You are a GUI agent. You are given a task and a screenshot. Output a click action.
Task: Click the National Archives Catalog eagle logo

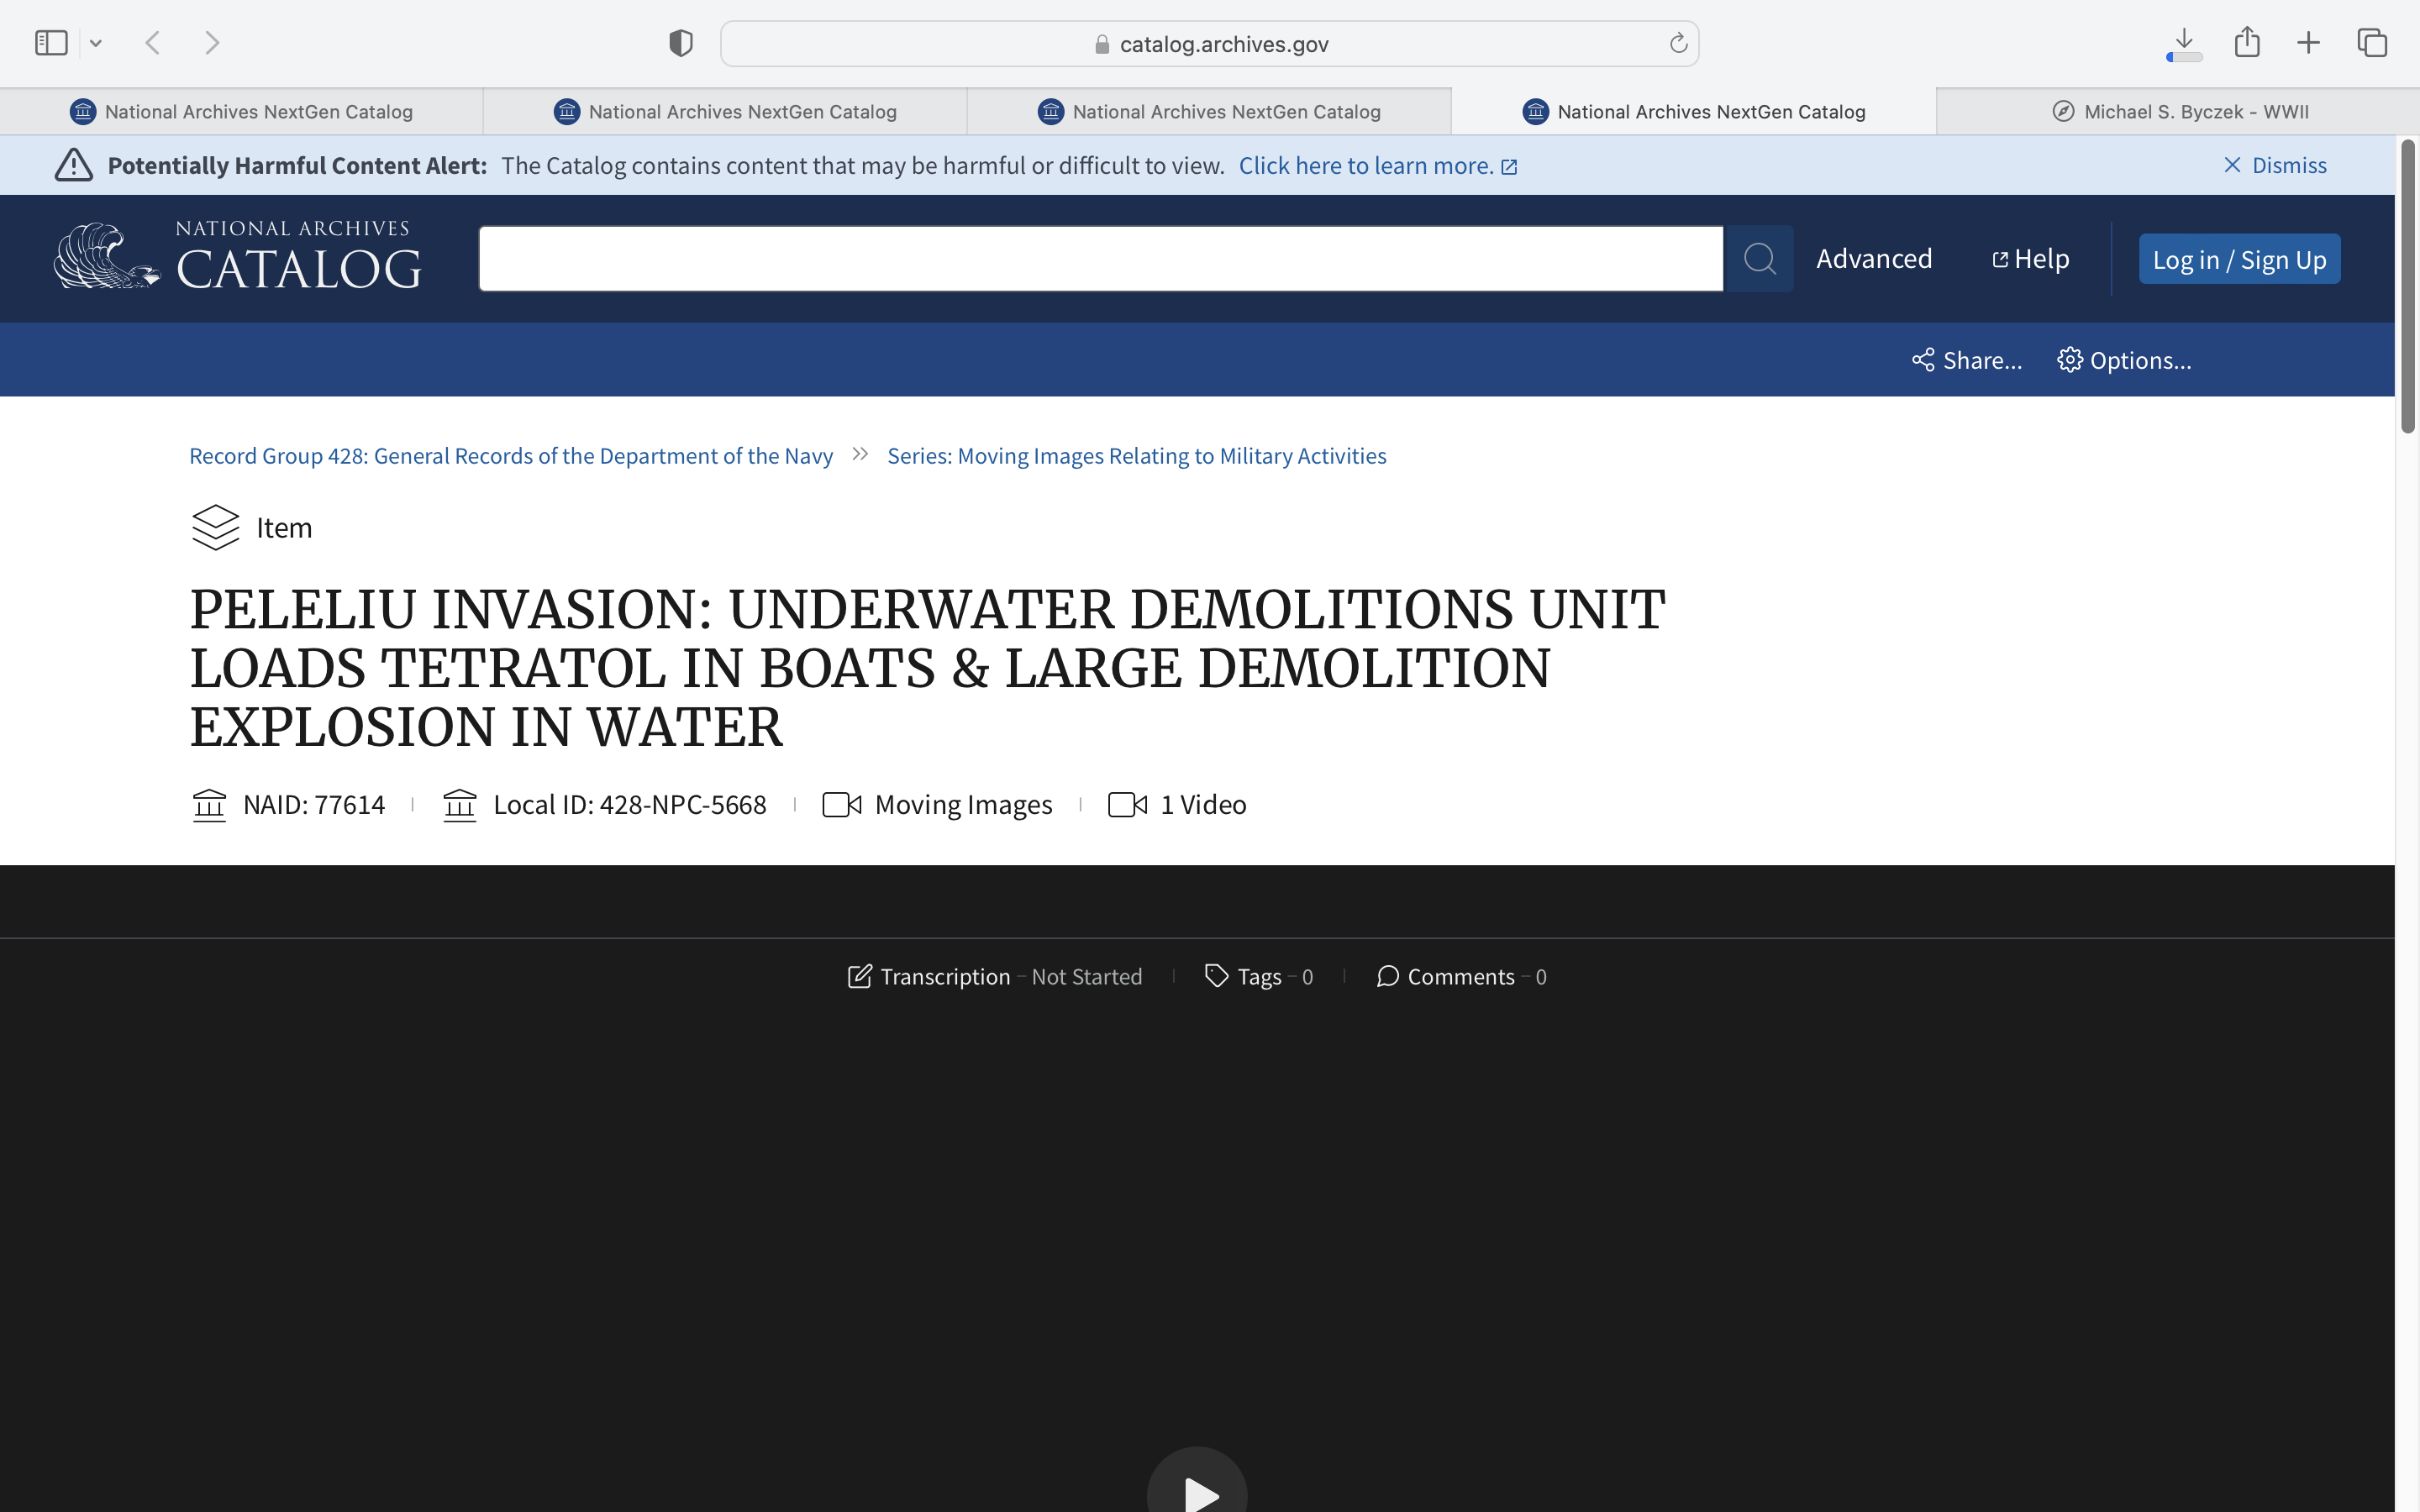coord(105,257)
